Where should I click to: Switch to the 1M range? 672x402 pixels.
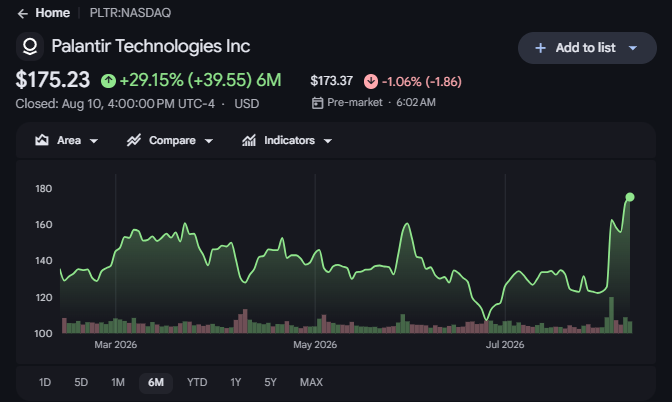118,382
